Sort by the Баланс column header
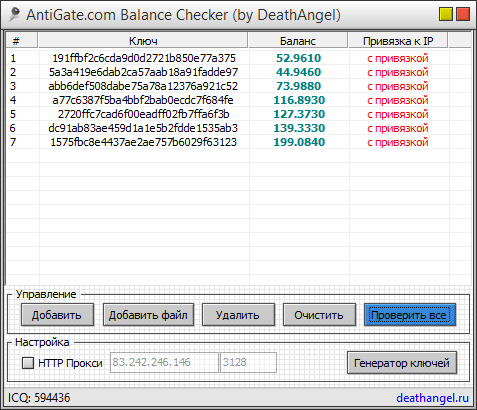 point(298,41)
